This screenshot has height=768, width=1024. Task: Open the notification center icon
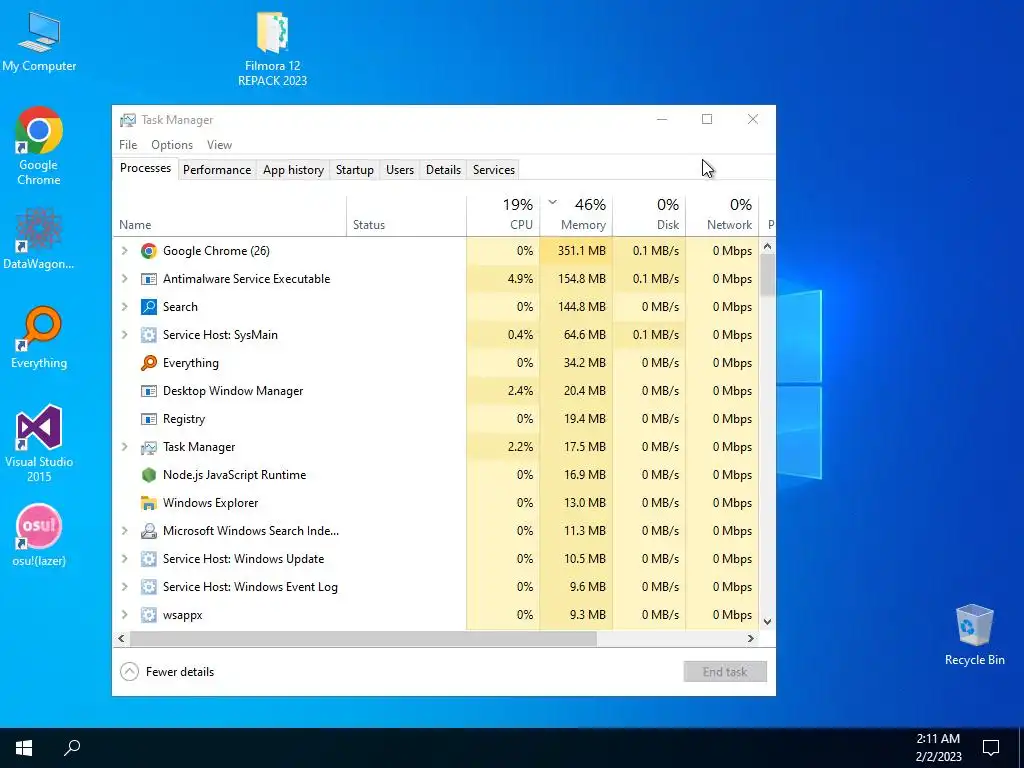[991, 748]
